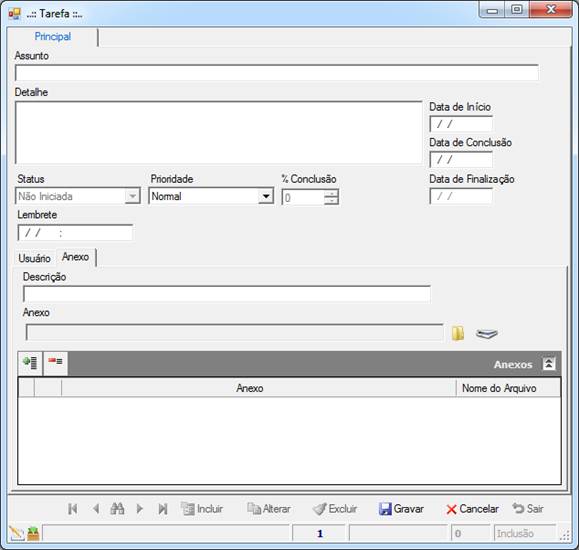Screen dimensions: 579x550
Task: Go to next record
Action: pyautogui.click(x=140, y=509)
